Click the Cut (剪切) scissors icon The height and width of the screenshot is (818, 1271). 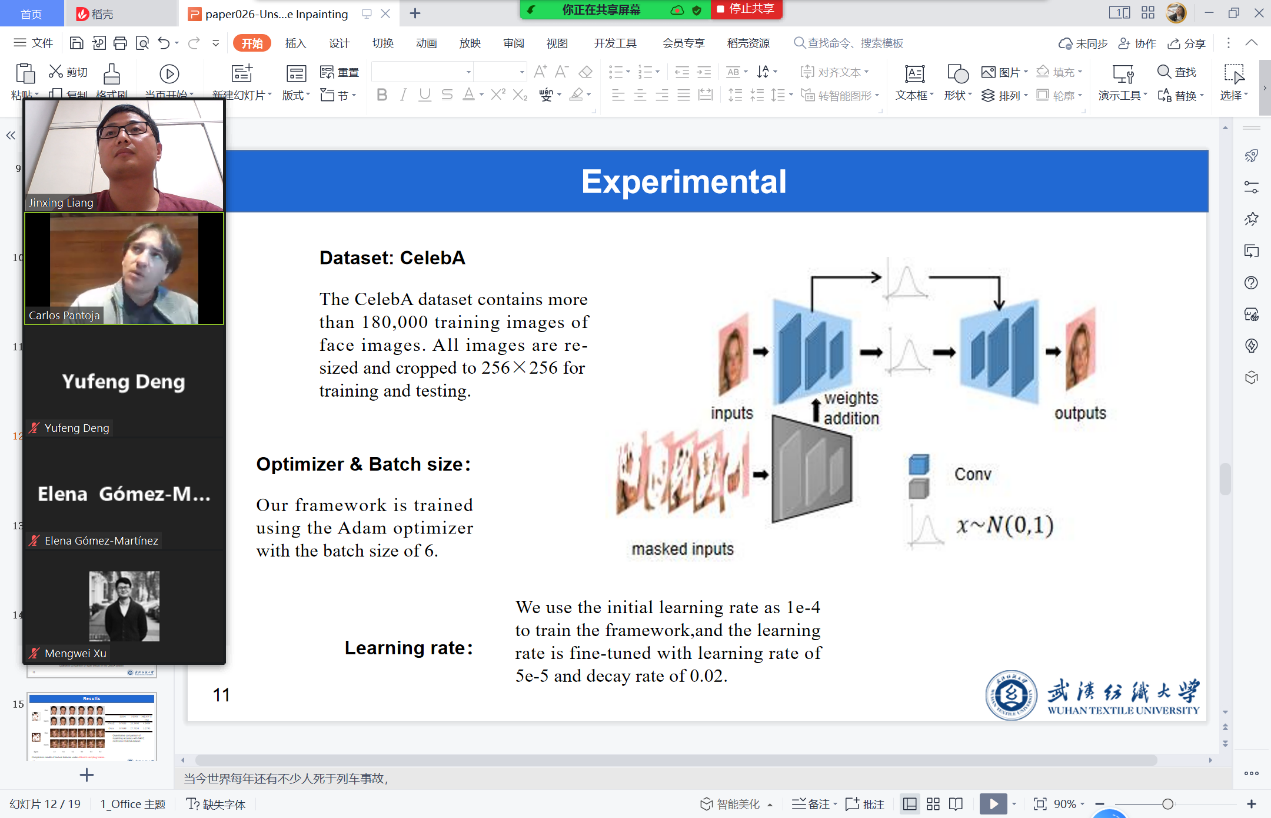56,72
